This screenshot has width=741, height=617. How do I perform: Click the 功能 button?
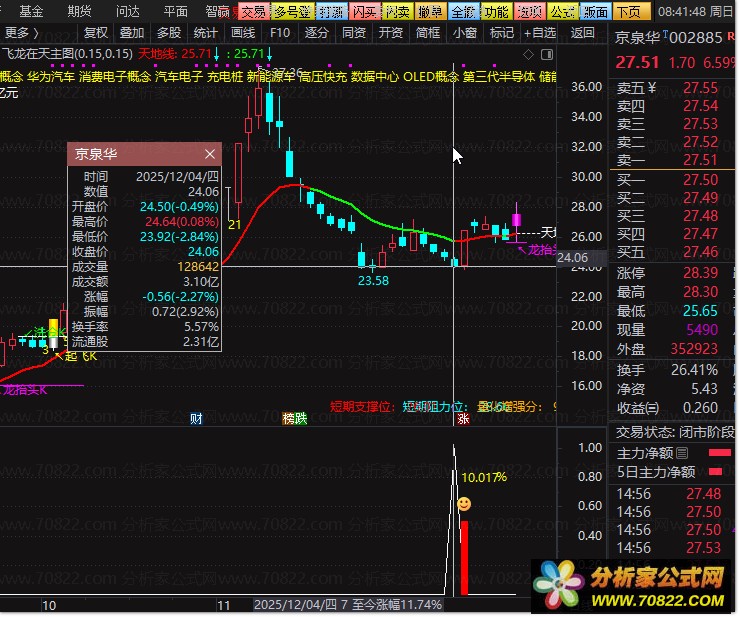pos(497,11)
